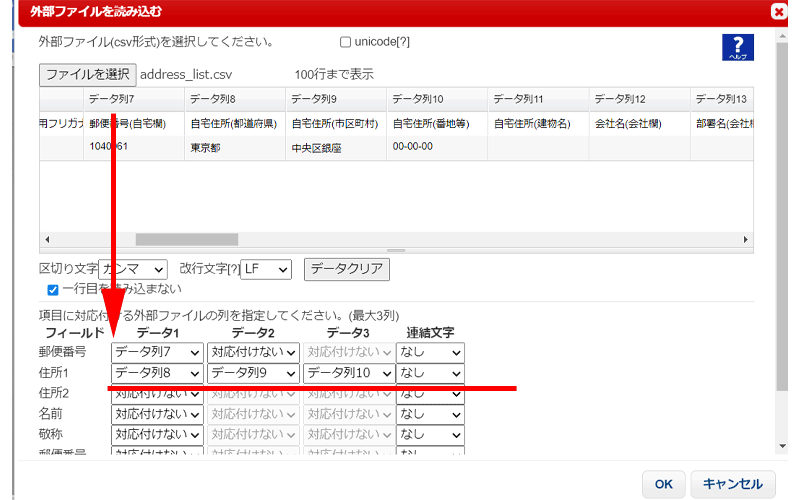This screenshot has height=500, width=800.
Task: Click the preview table right scroll arrow
Action: pyautogui.click(x=745, y=239)
